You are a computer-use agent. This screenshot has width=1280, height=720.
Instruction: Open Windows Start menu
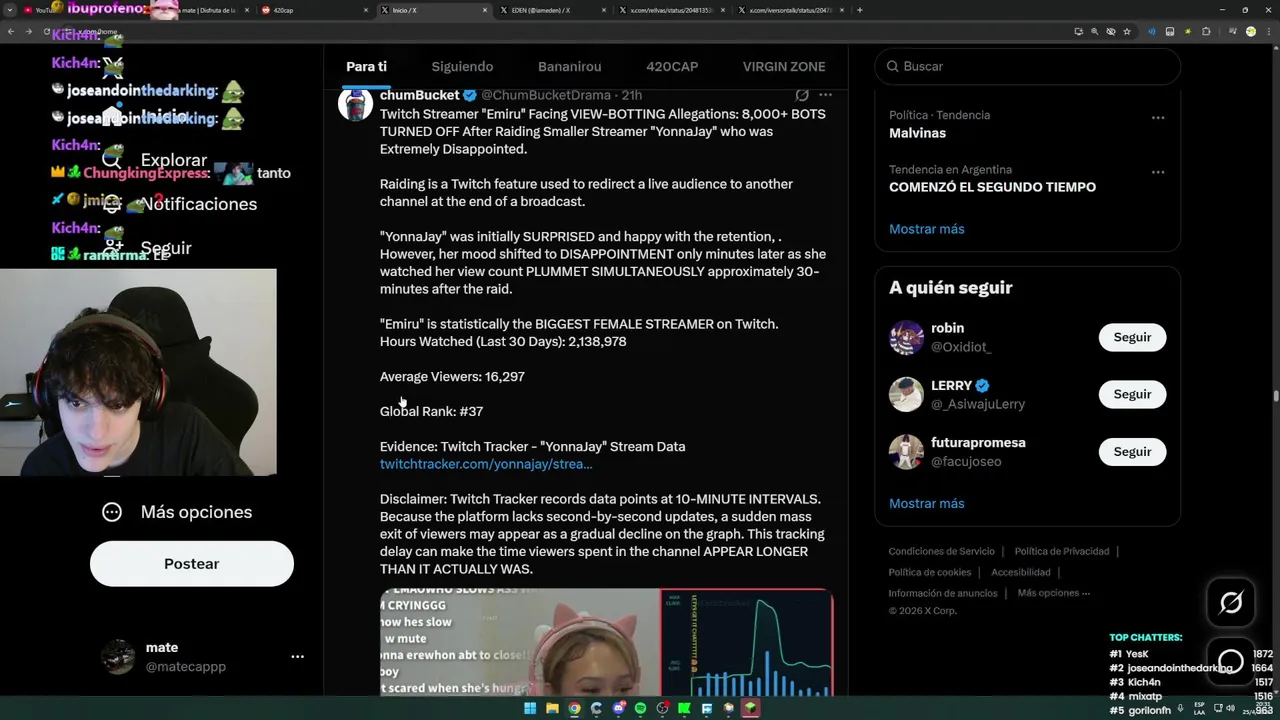click(x=530, y=708)
